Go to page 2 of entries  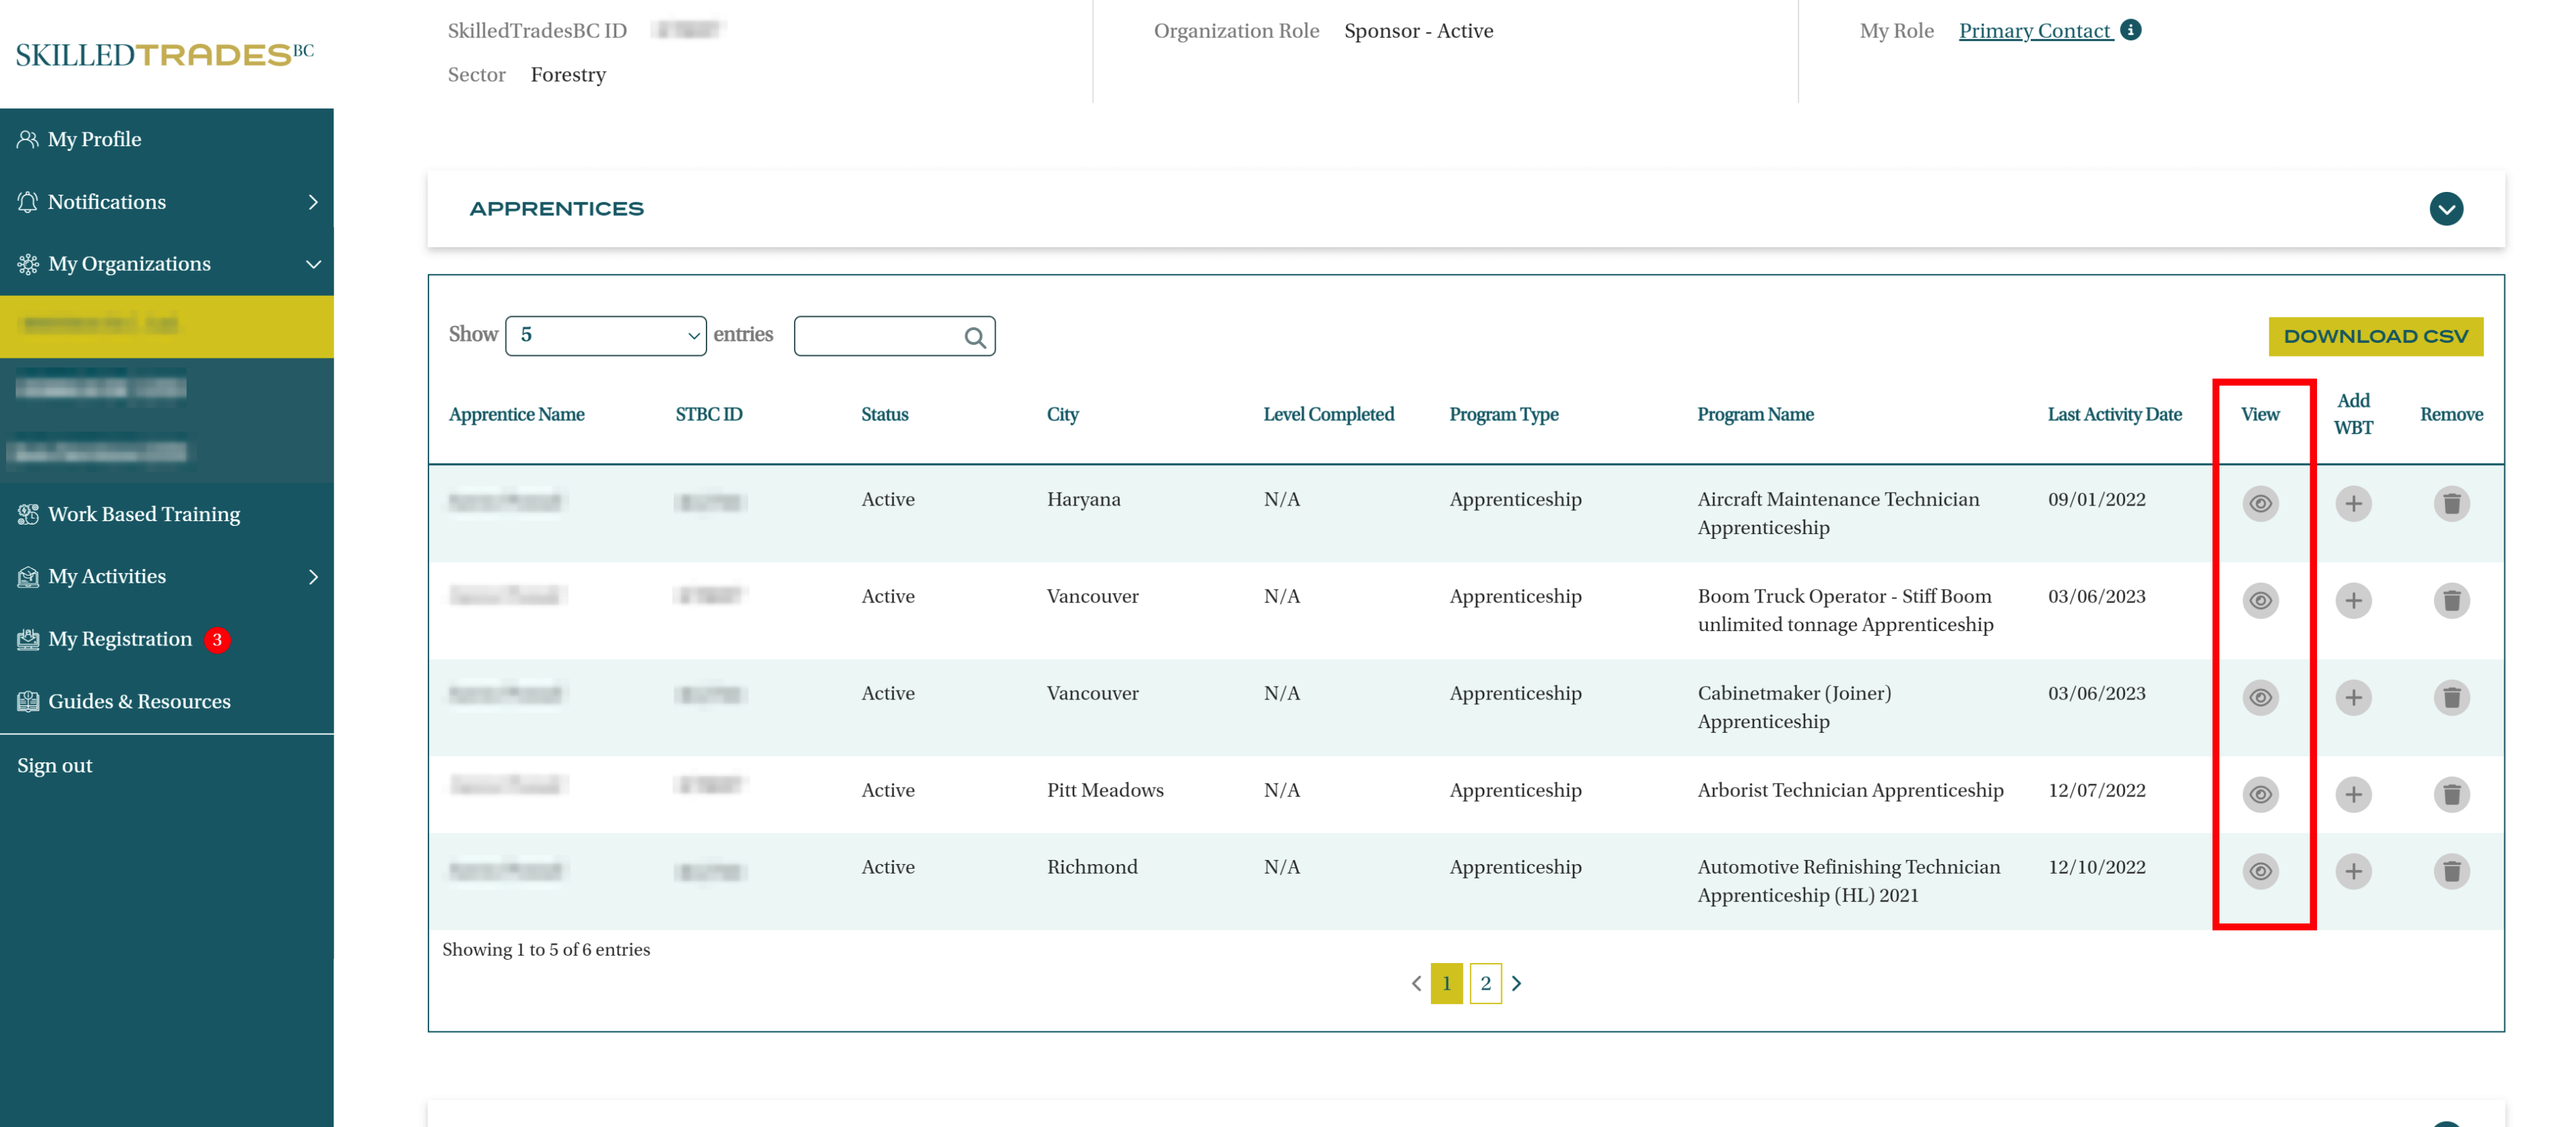pyautogui.click(x=1485, y=983)
